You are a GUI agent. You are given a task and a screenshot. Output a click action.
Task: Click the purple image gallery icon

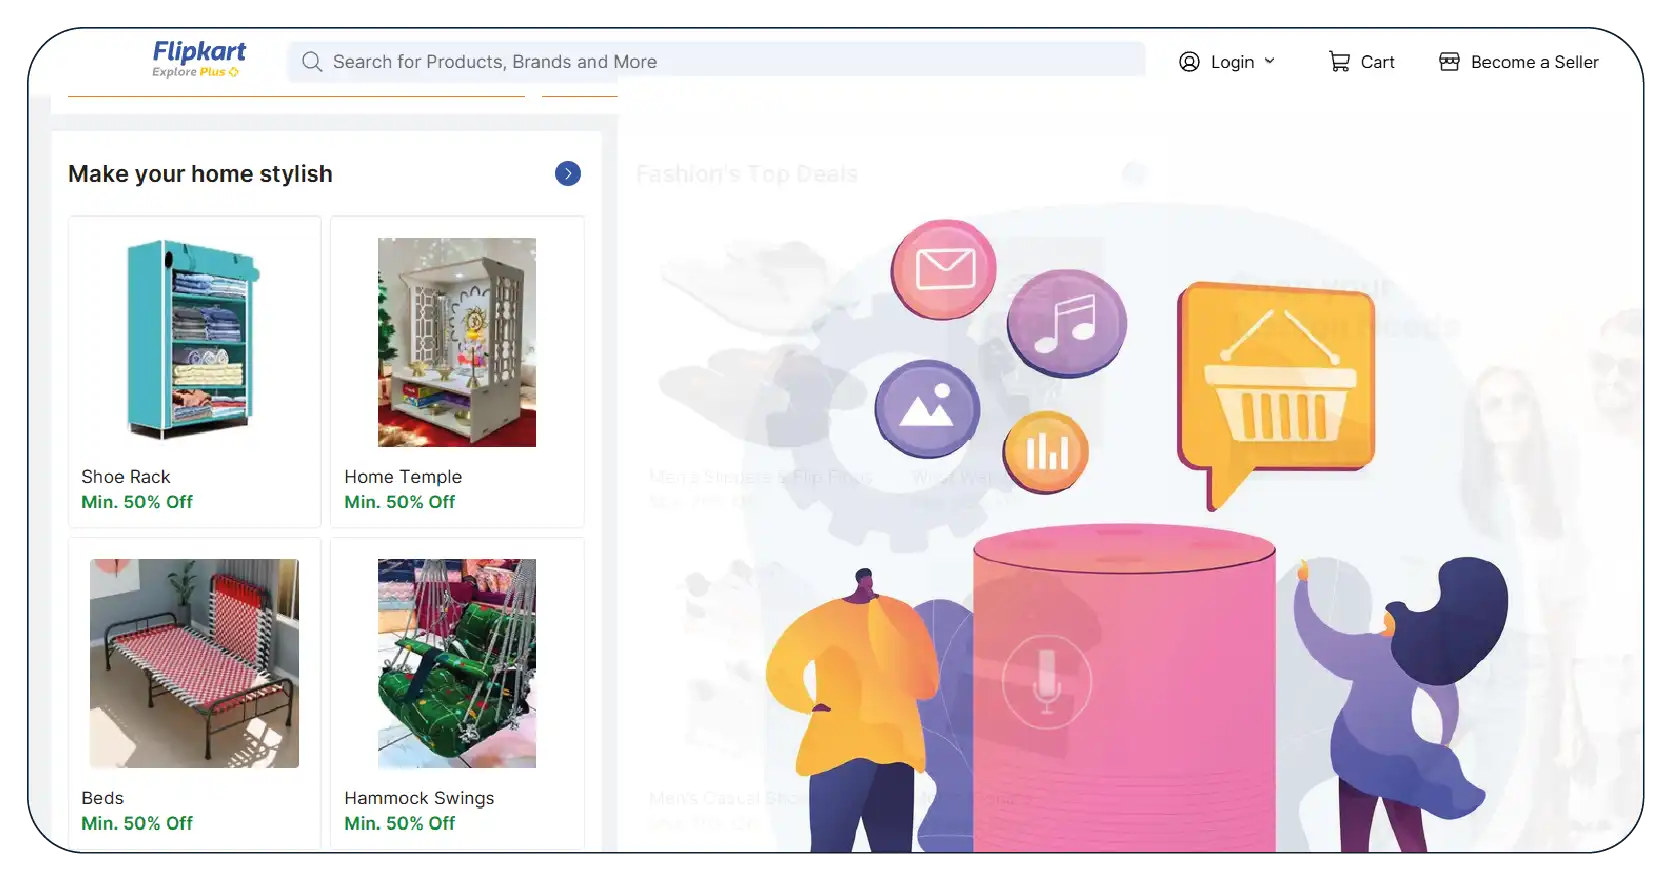927,409
